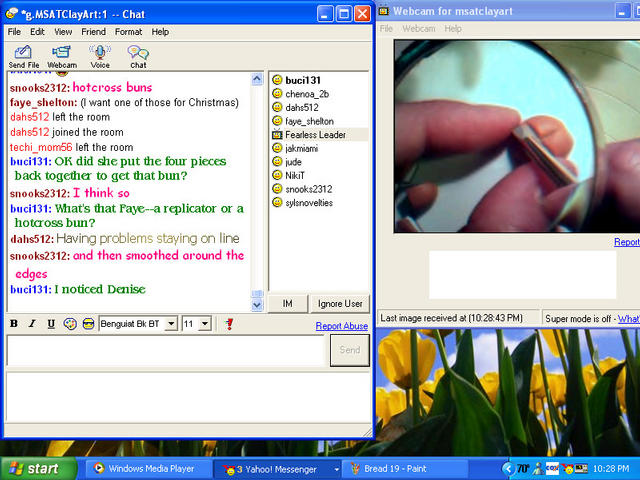
Task: Click the What's link next to Super mode
Action: (629, 319)
